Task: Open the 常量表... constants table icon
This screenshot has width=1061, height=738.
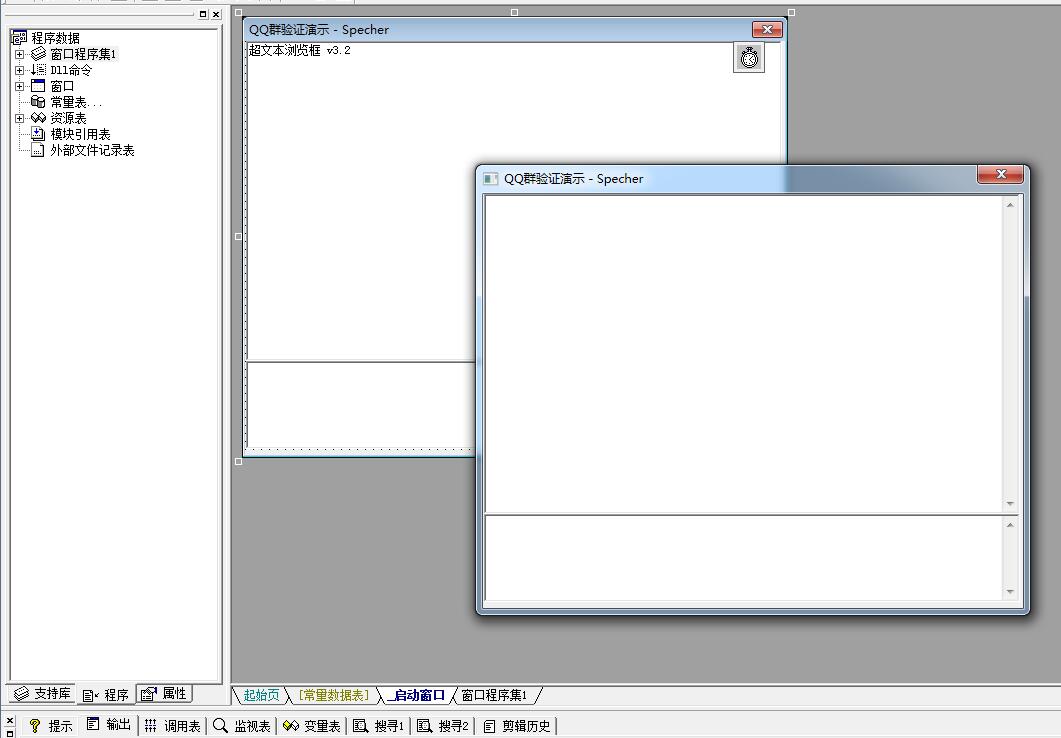Action: [x=39, y=102]
